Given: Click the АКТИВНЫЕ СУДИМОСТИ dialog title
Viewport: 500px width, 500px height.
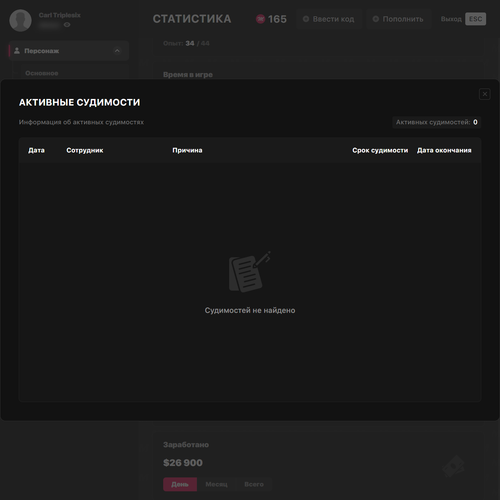Looking at the screenshot, I should (x=79, y=102).
